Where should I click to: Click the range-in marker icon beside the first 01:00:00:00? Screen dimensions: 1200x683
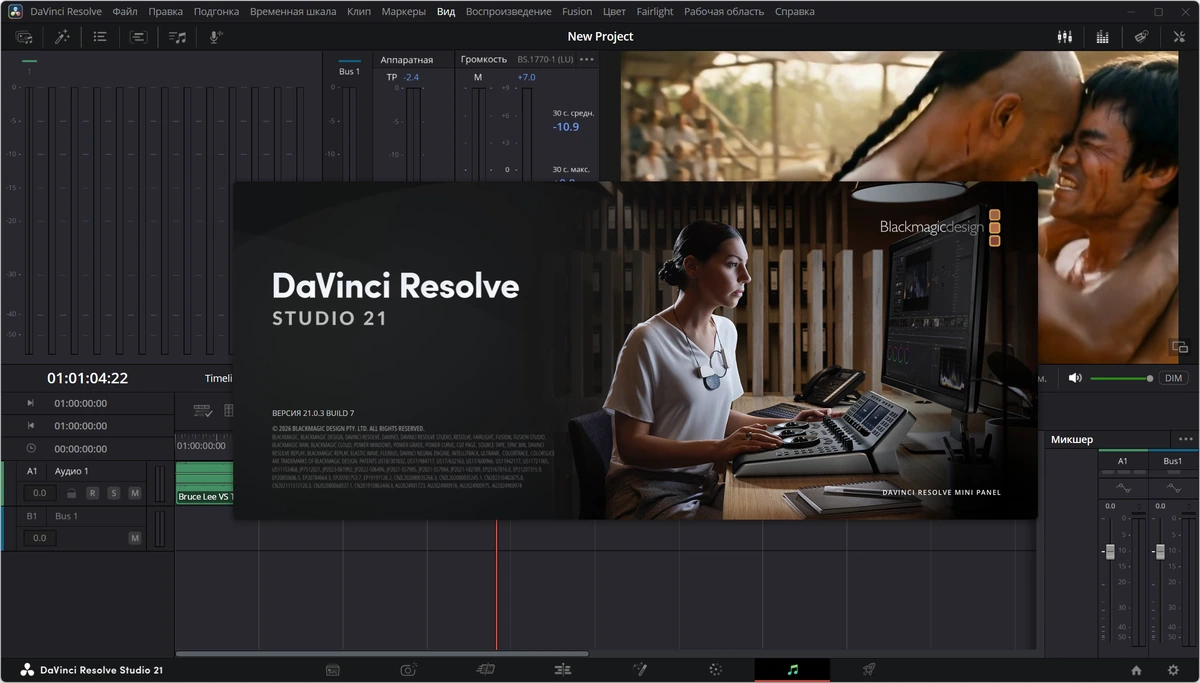tap(30, 403)
